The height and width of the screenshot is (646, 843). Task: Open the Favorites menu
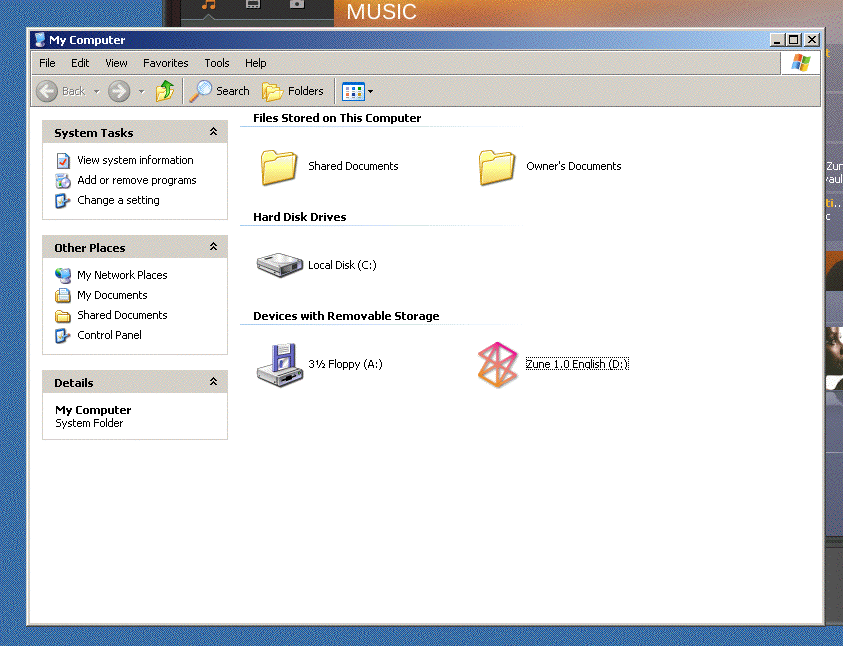165,63
